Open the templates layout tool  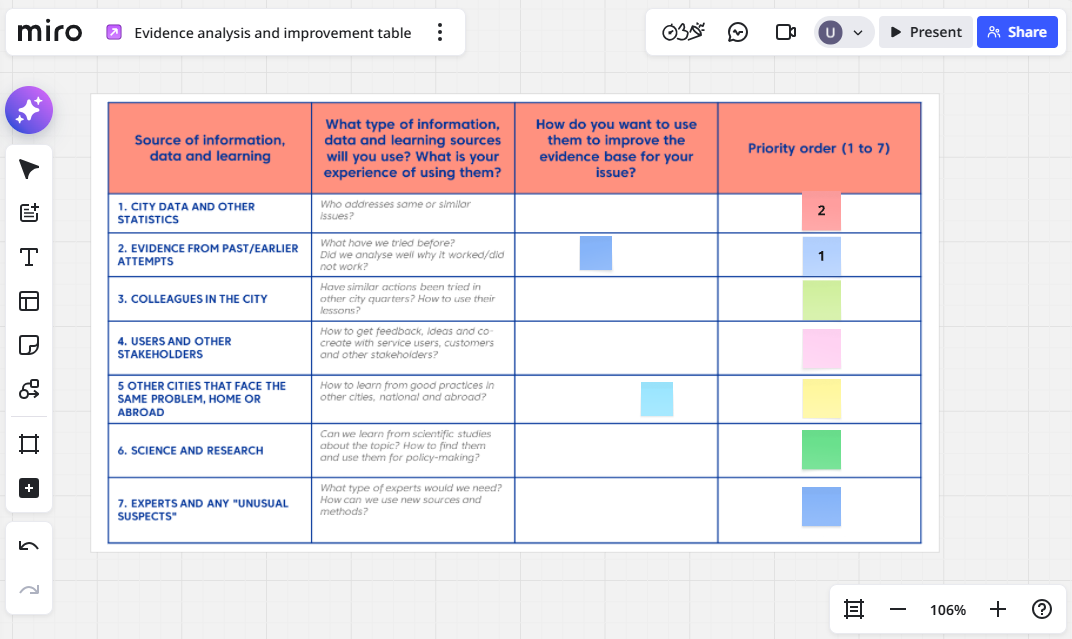click(29, 301)
